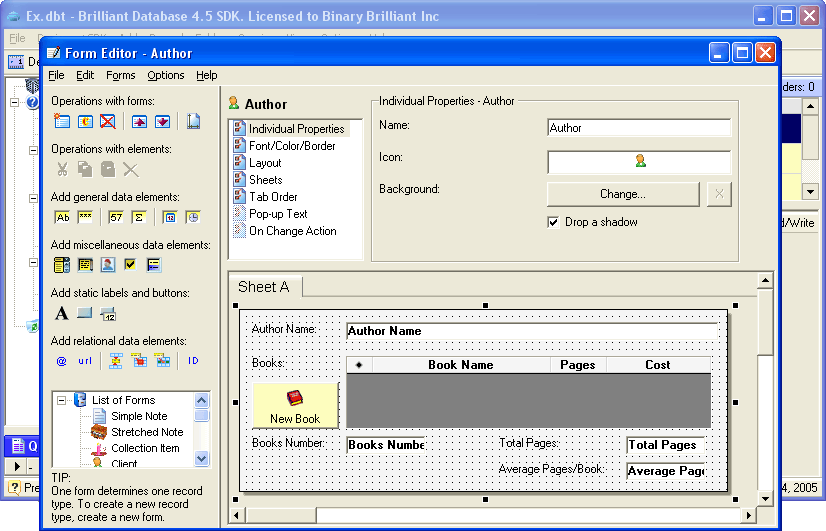The height and width of the screenshot is (531, 826).
Task: Click the paste element icon
Action: [x=108, y=170]
